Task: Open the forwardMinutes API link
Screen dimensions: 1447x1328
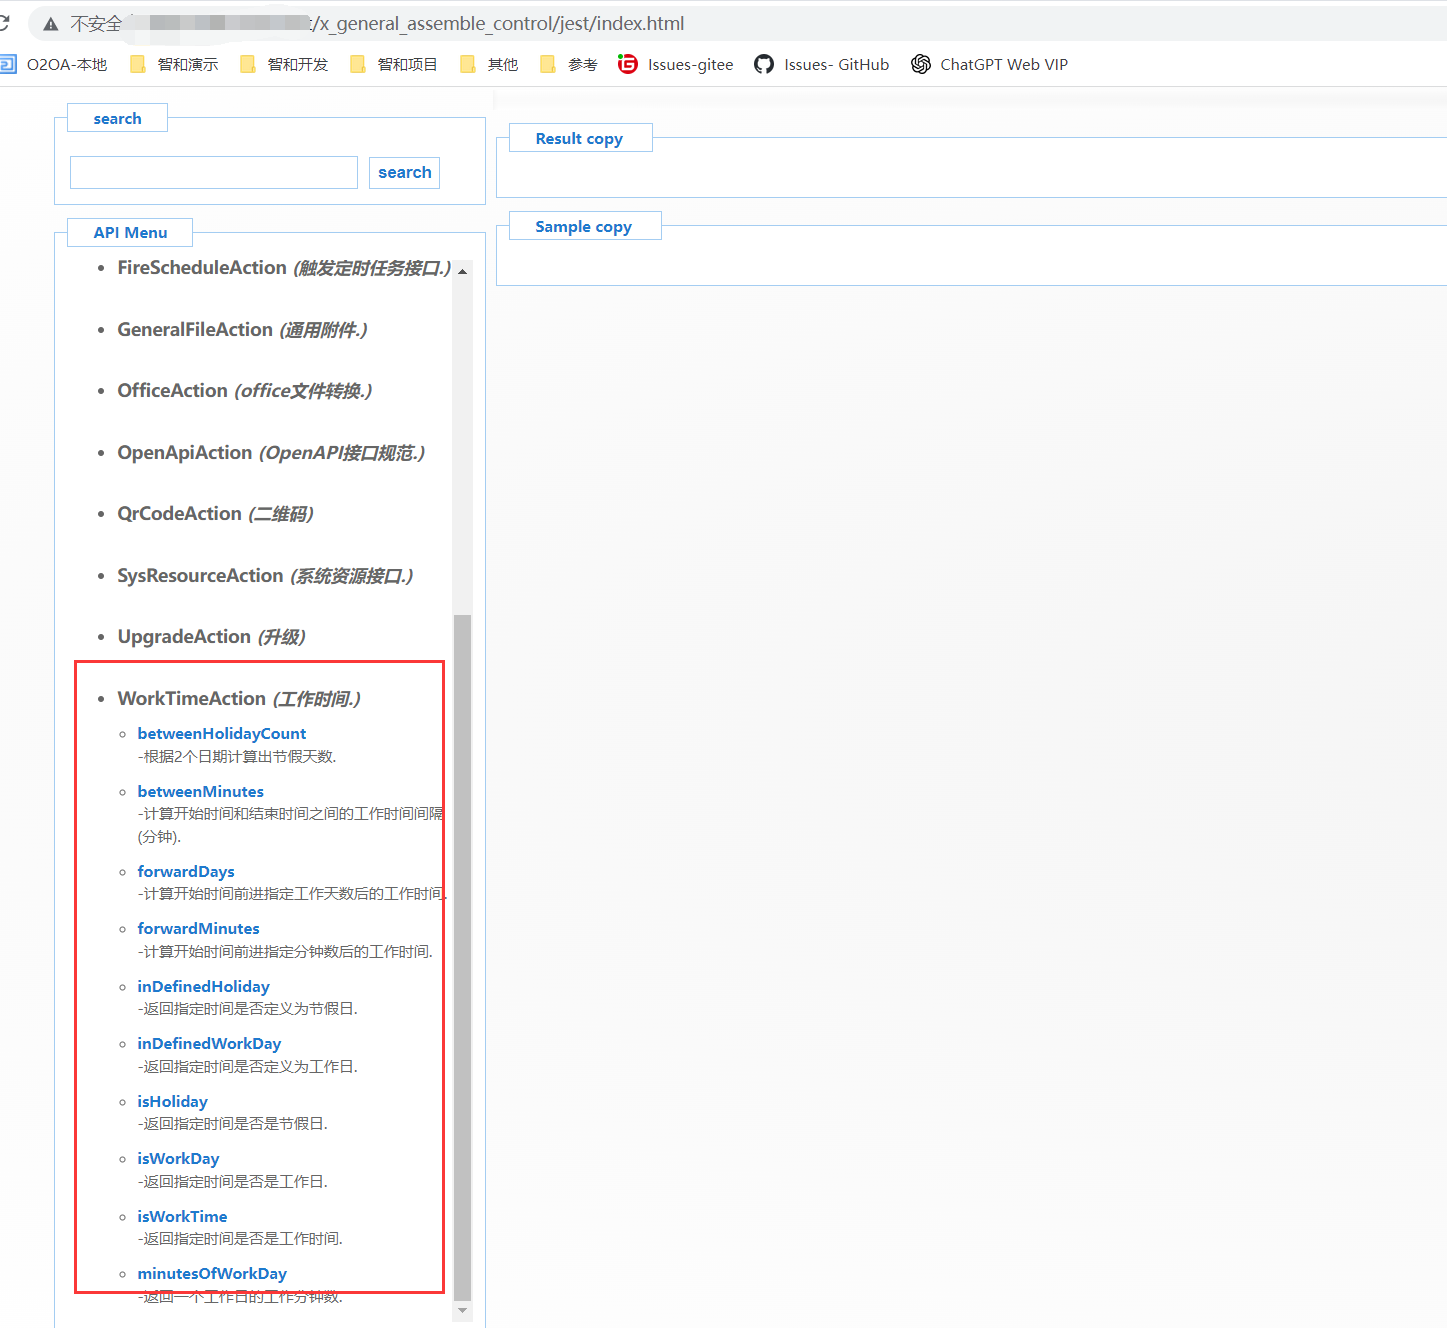Action: 199,929
